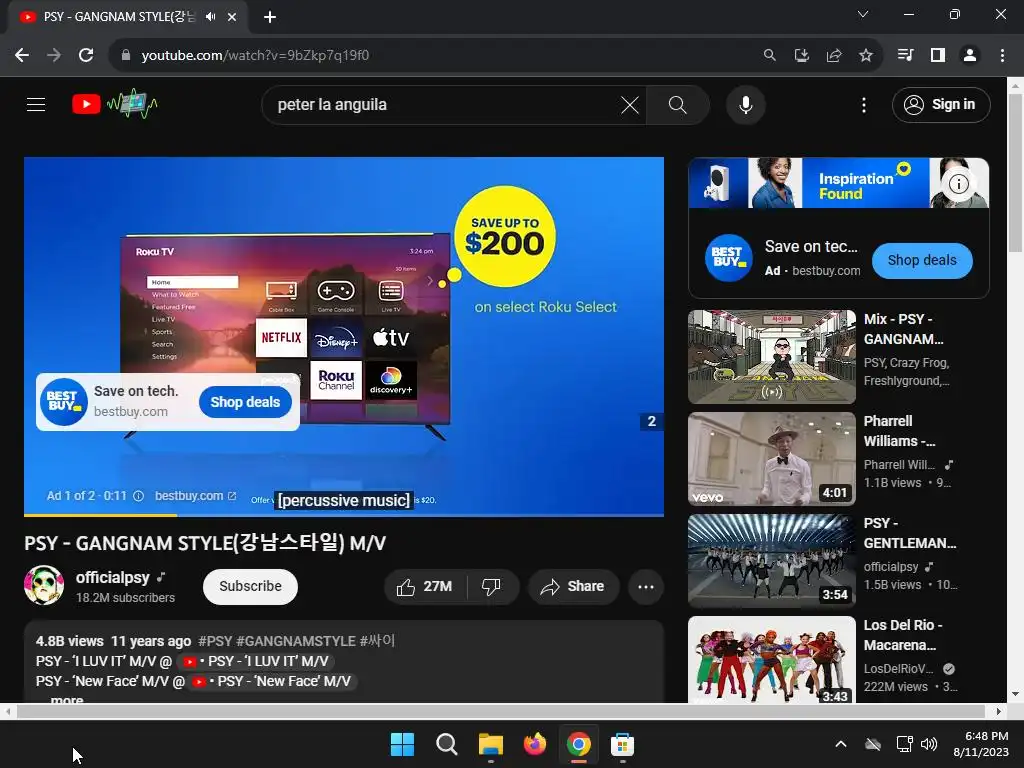Open Windows taskbar search
This screenshot has height=768, width=1024.
click(x=447, y=744)
